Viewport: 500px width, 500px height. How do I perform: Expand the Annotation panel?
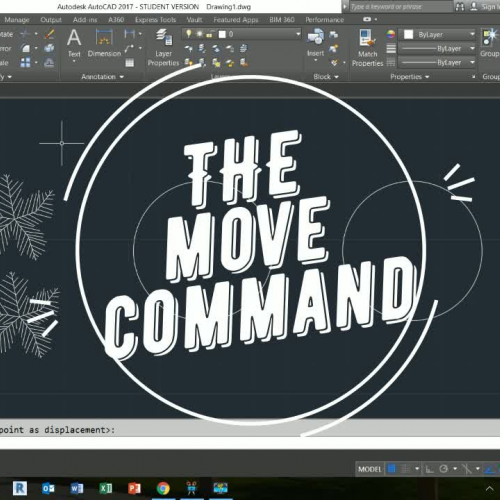[x=102, y=77]
